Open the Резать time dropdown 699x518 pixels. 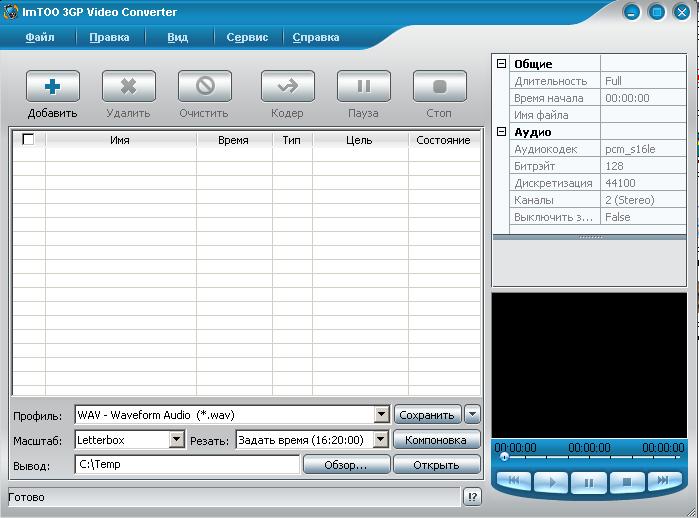381,440
